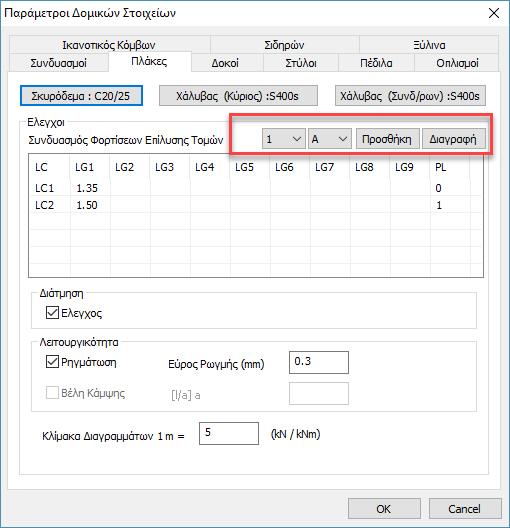Click the Cancel button
This screenshot has height=528, width=510.
[465, 508]
